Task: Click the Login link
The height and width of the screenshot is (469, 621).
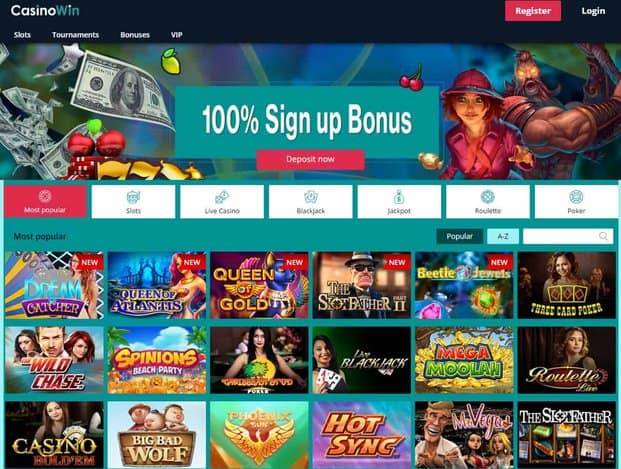Action: (x=593, y=11)
